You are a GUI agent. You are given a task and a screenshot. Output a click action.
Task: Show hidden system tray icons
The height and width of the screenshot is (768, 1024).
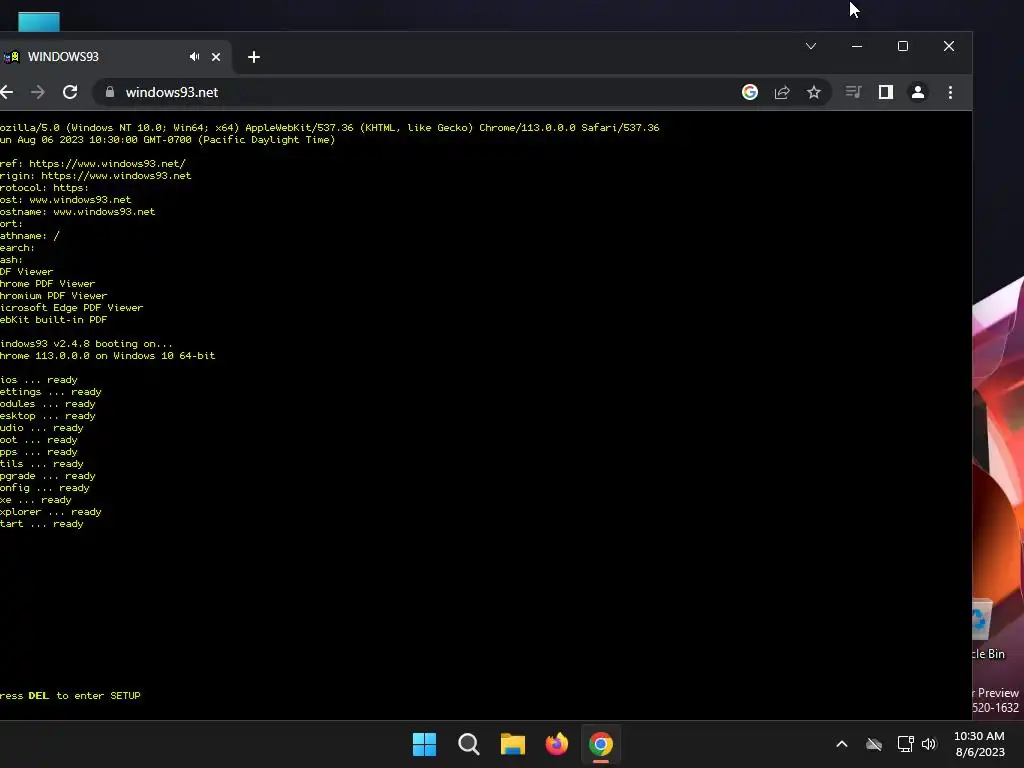(x=842, y=744)
